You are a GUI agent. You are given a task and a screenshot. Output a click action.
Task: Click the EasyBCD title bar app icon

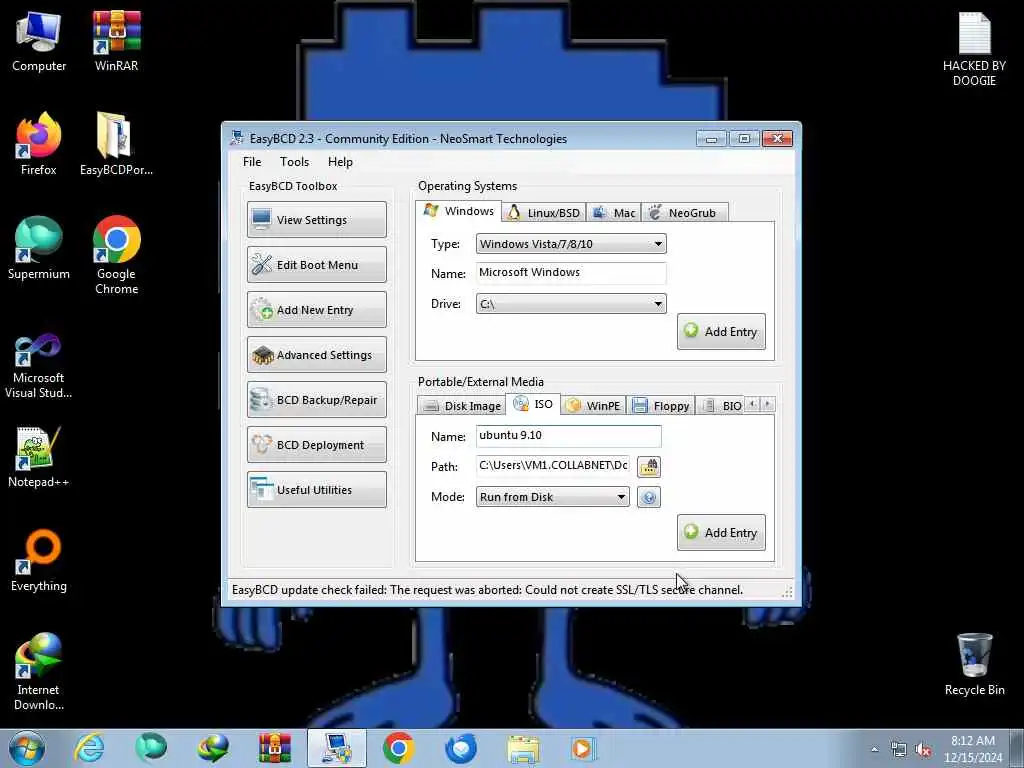(x=237, y=138)
